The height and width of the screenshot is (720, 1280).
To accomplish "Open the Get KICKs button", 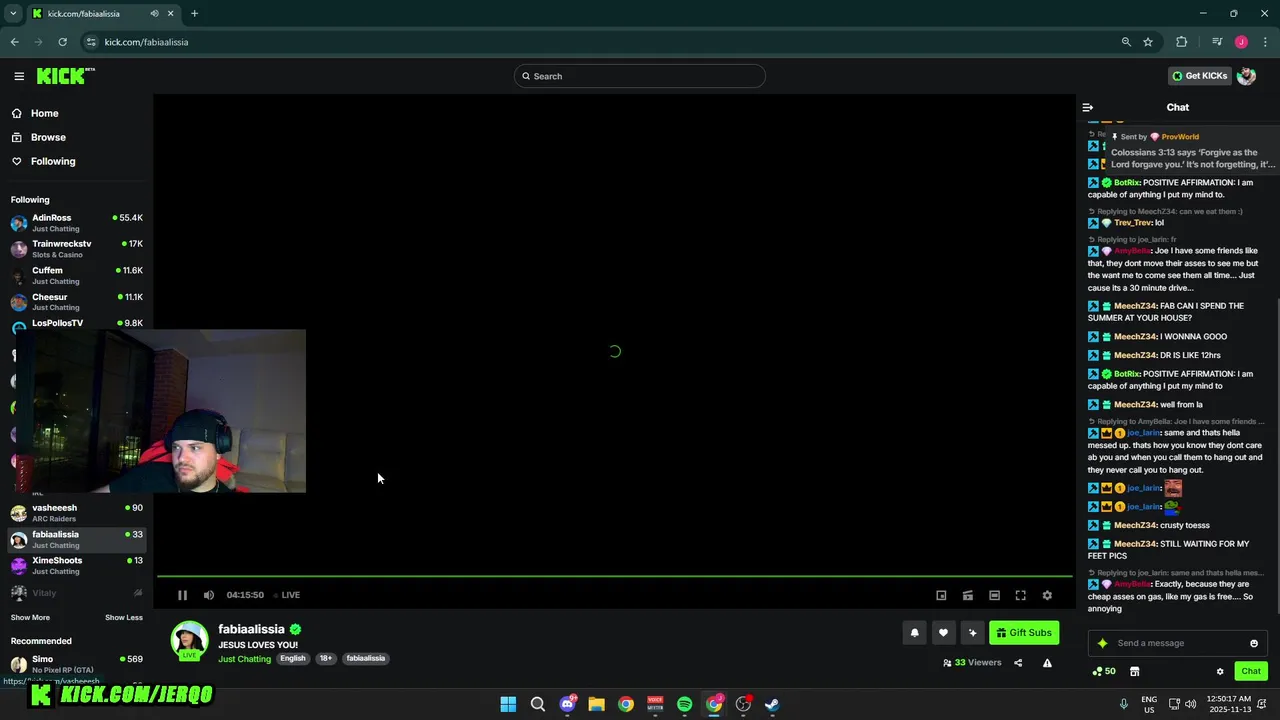I will coord(1199,76).
